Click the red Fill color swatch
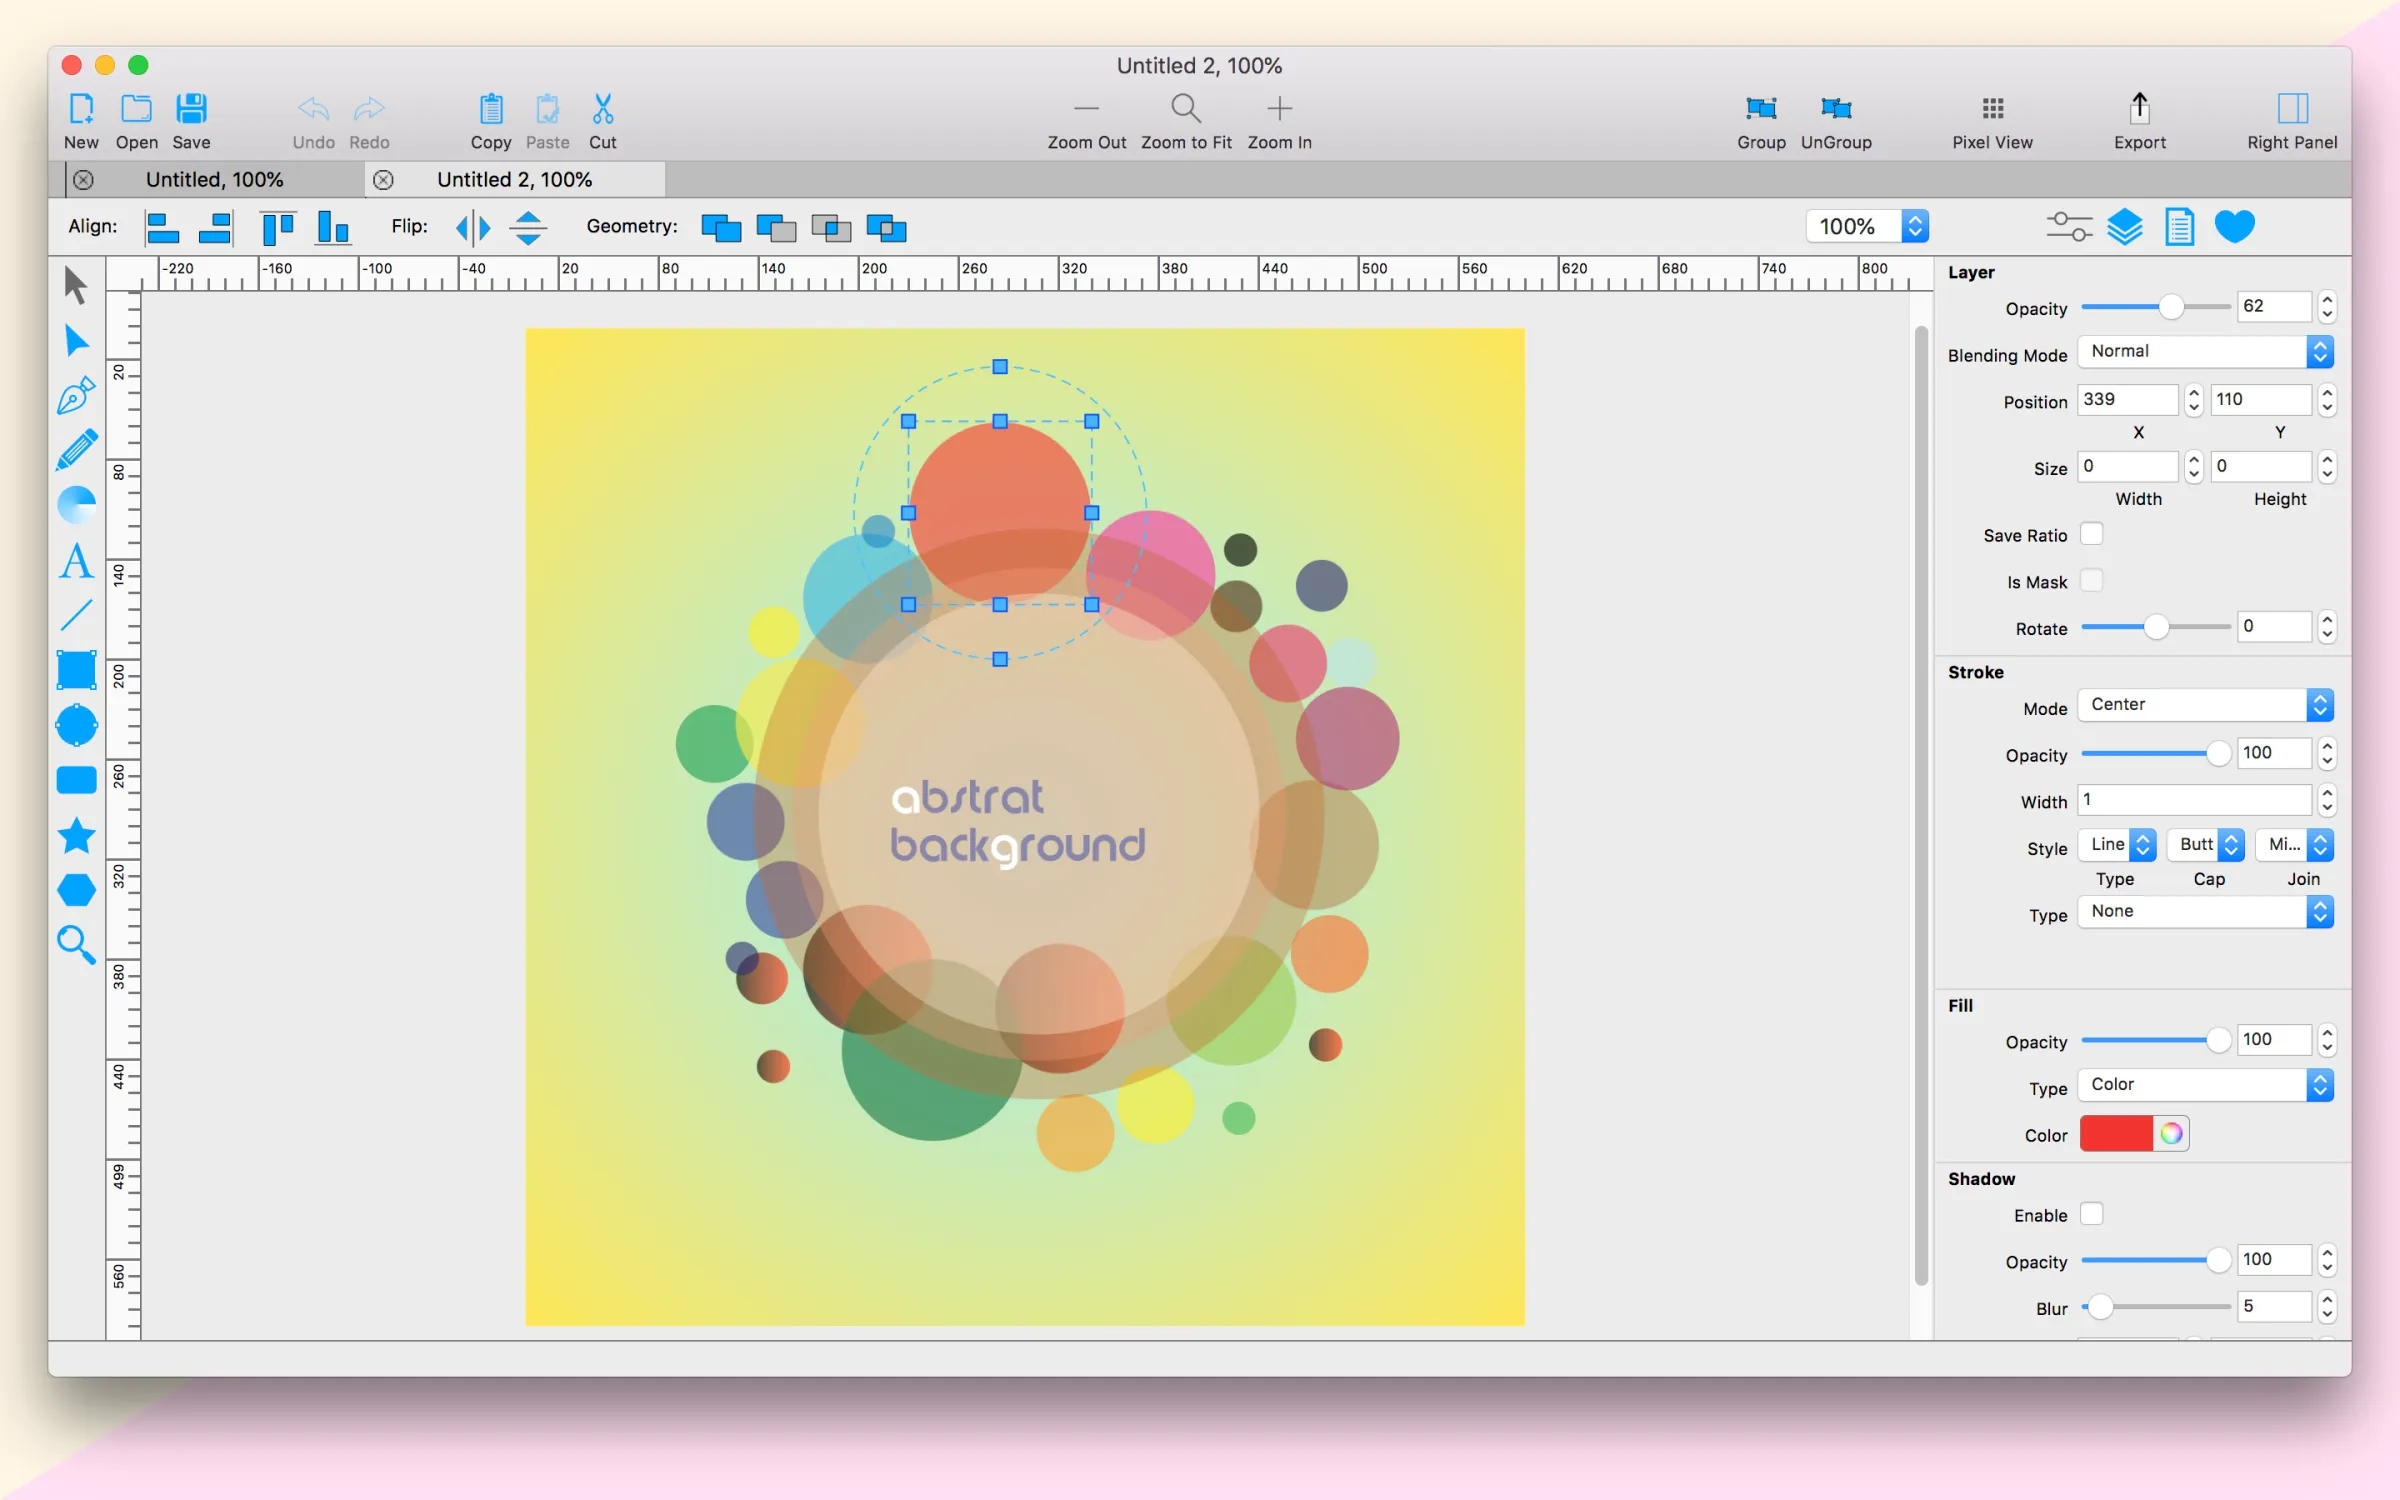The height and width of the screenshot is (1500, 2400). tap(2116, 1134)
